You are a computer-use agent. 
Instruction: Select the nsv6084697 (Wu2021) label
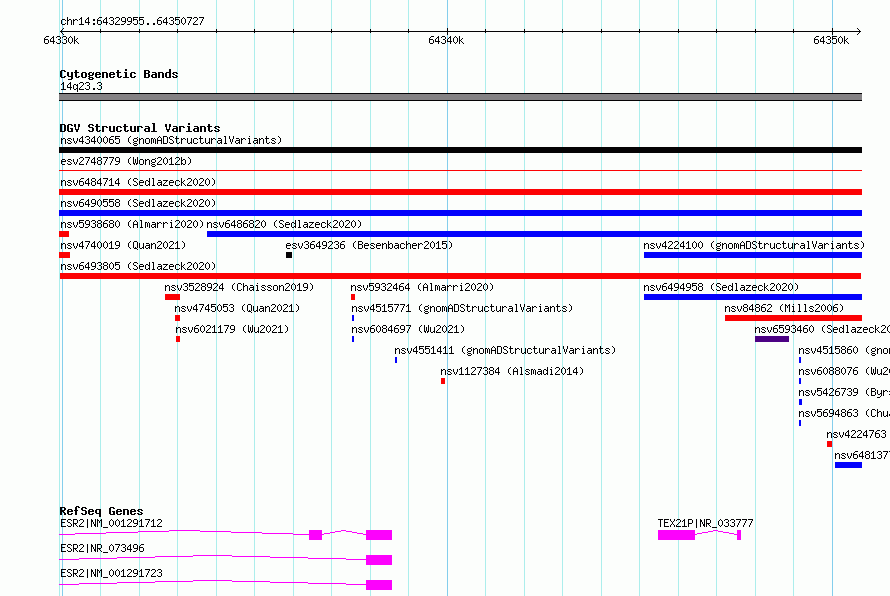(408, 329)
